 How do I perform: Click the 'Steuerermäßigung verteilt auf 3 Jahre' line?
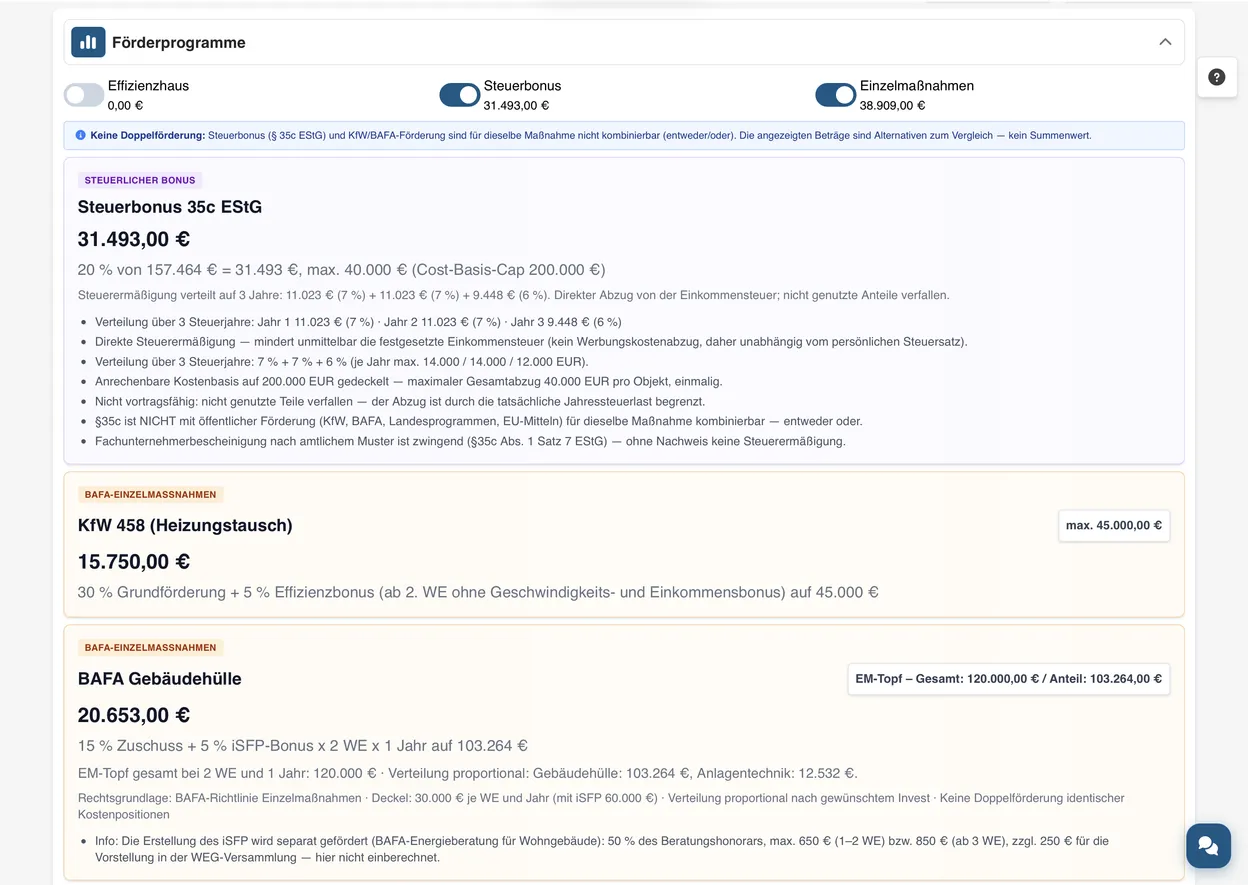coord(513,295)
